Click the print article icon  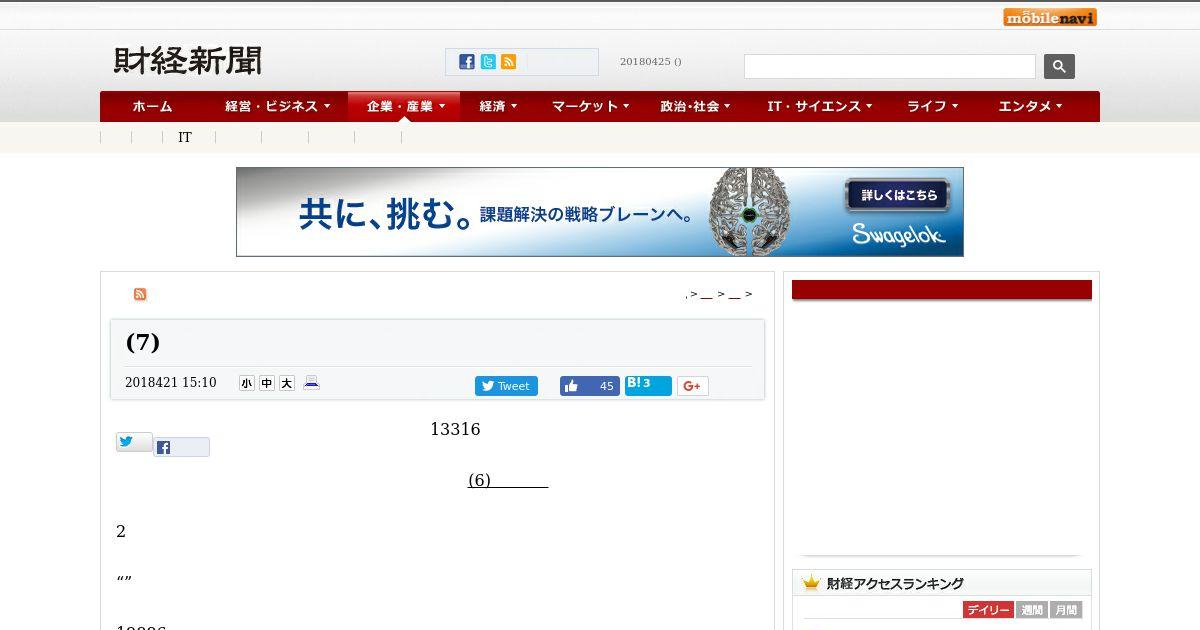pyautogui.click(x=311, y=382)
